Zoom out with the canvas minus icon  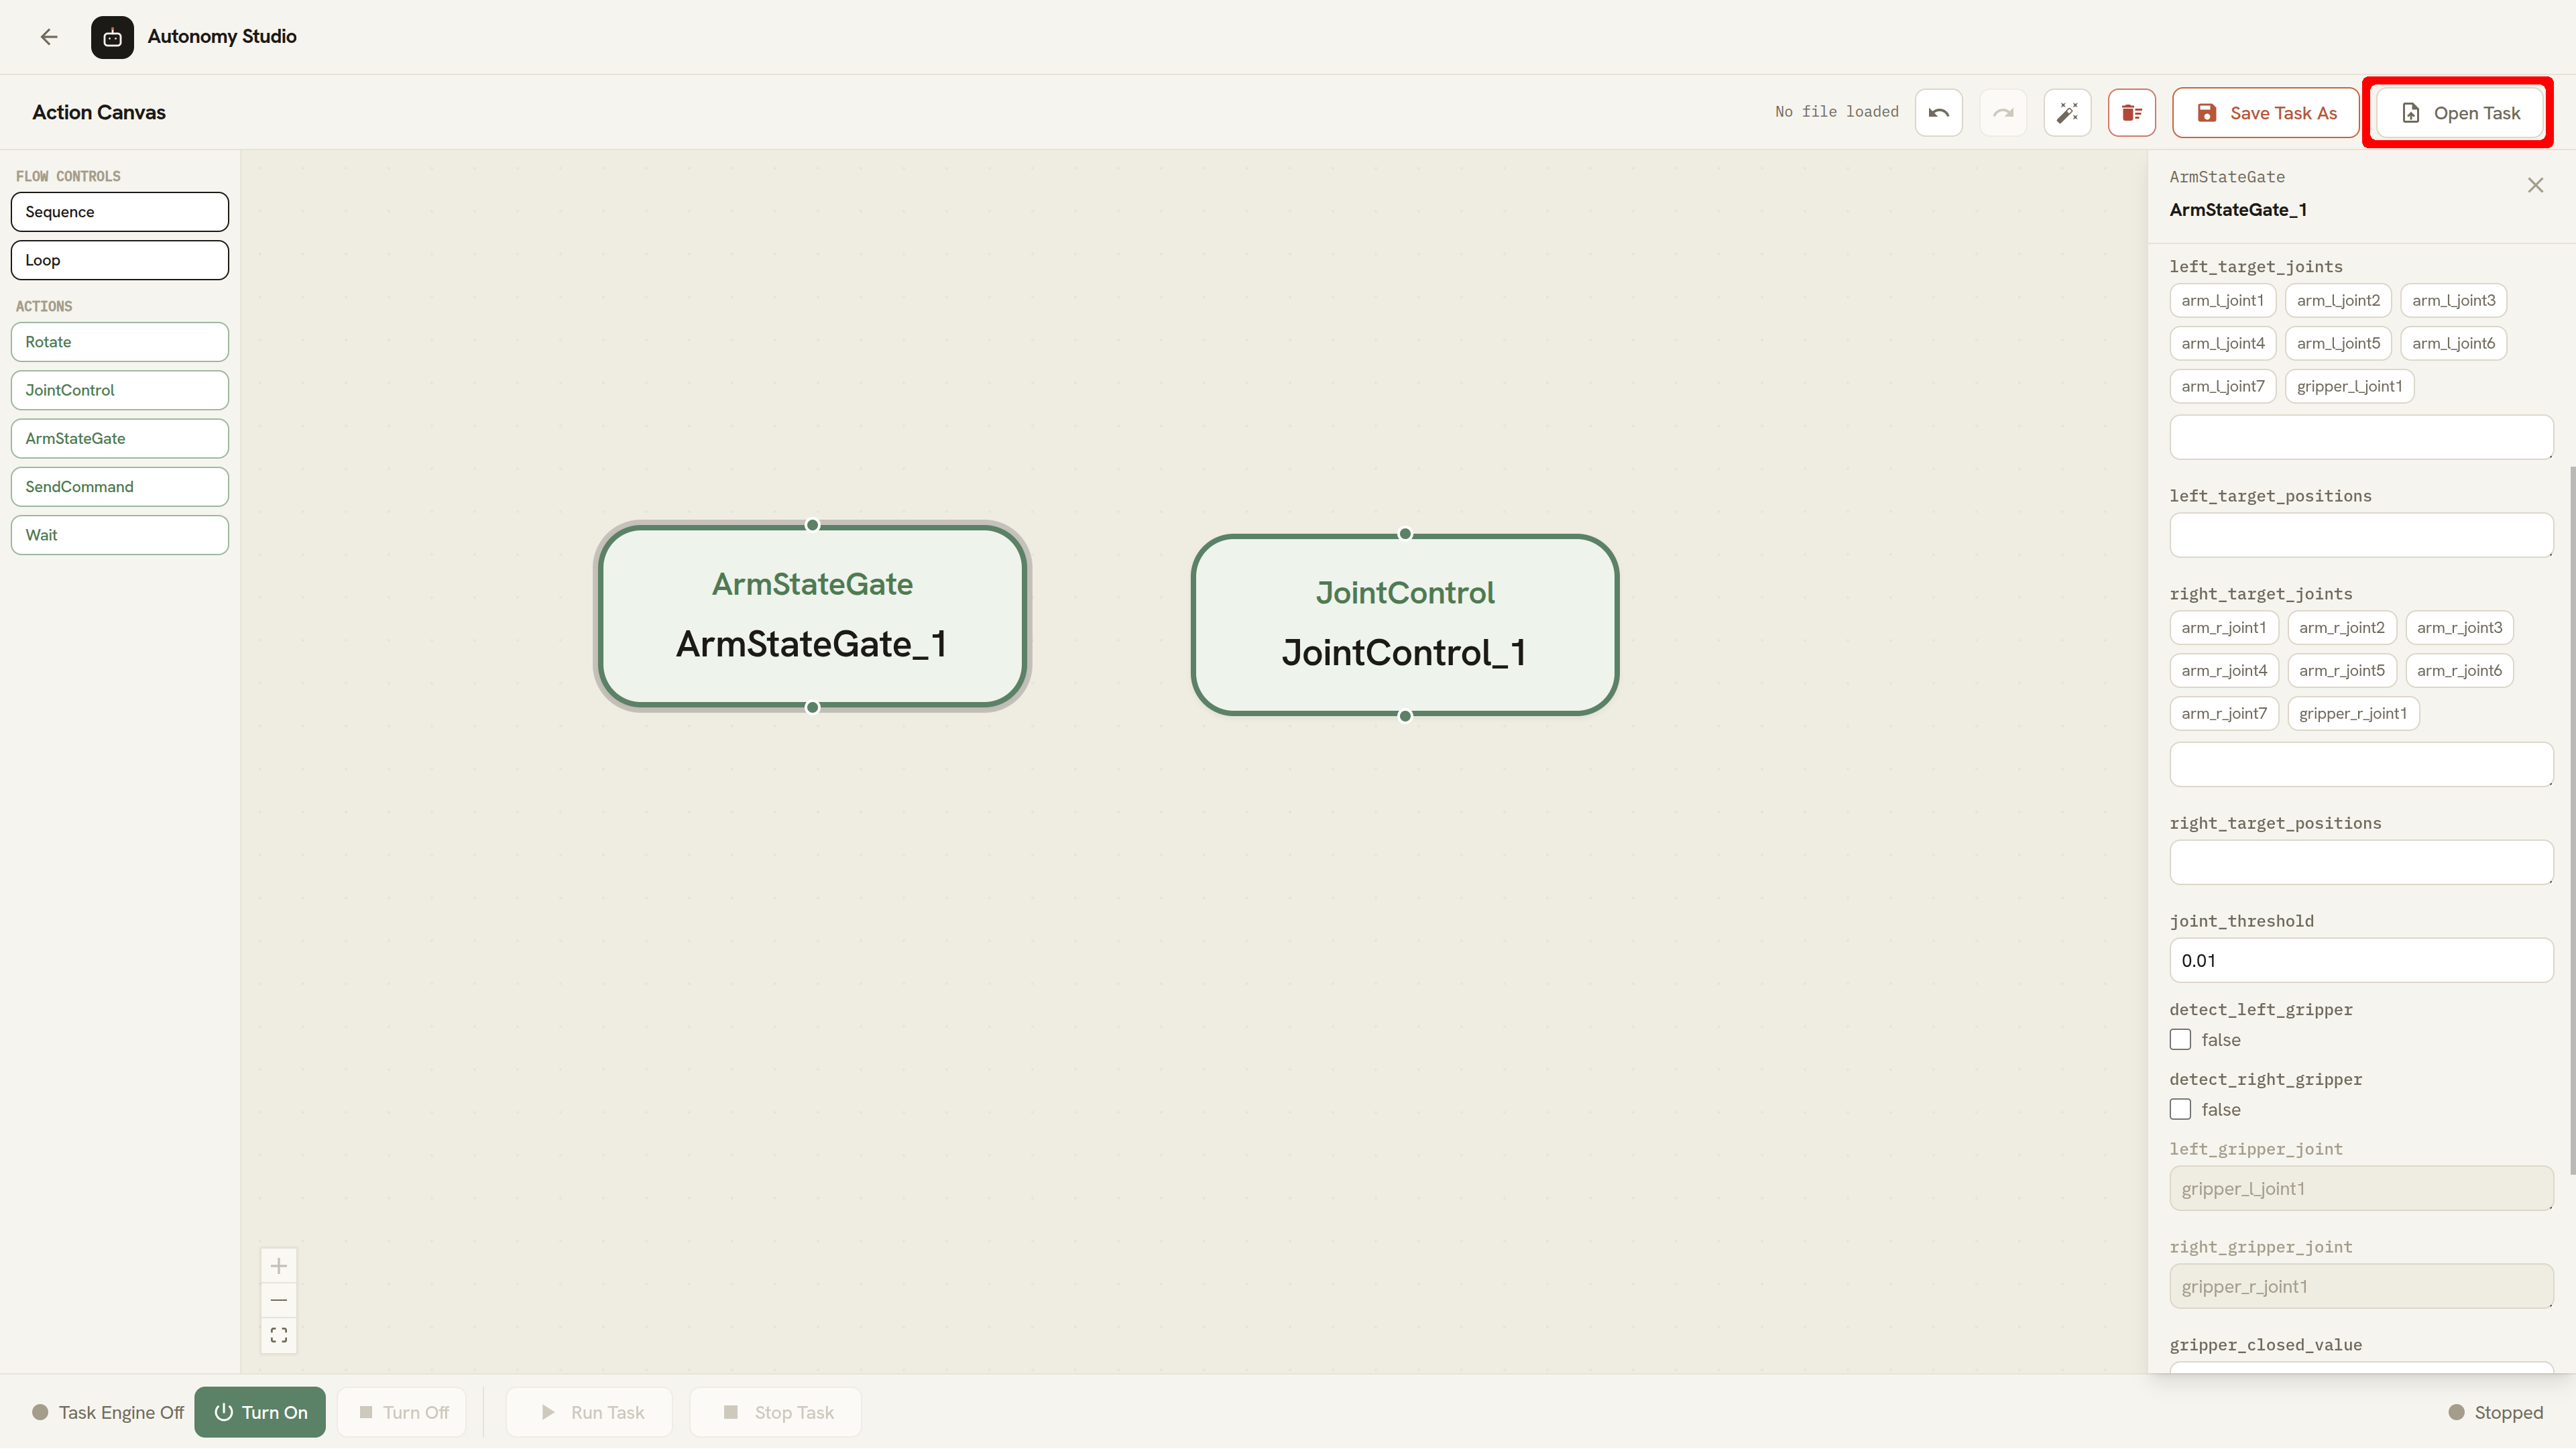tap(279, 1300)
